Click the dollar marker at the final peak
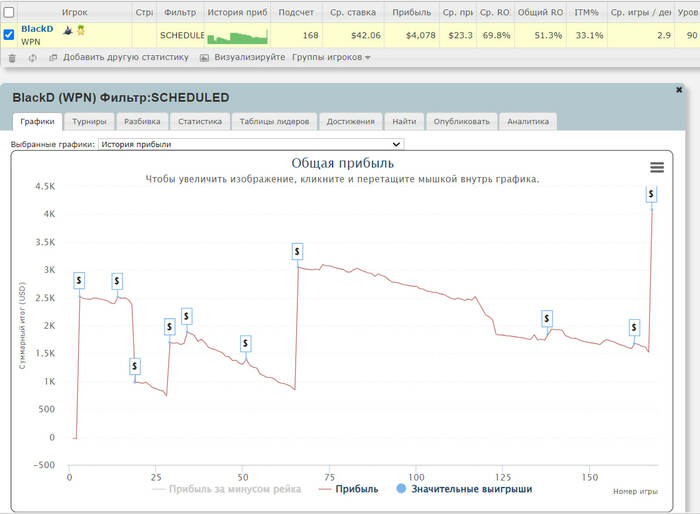The image size is (700, 514). tap(651, 194)
